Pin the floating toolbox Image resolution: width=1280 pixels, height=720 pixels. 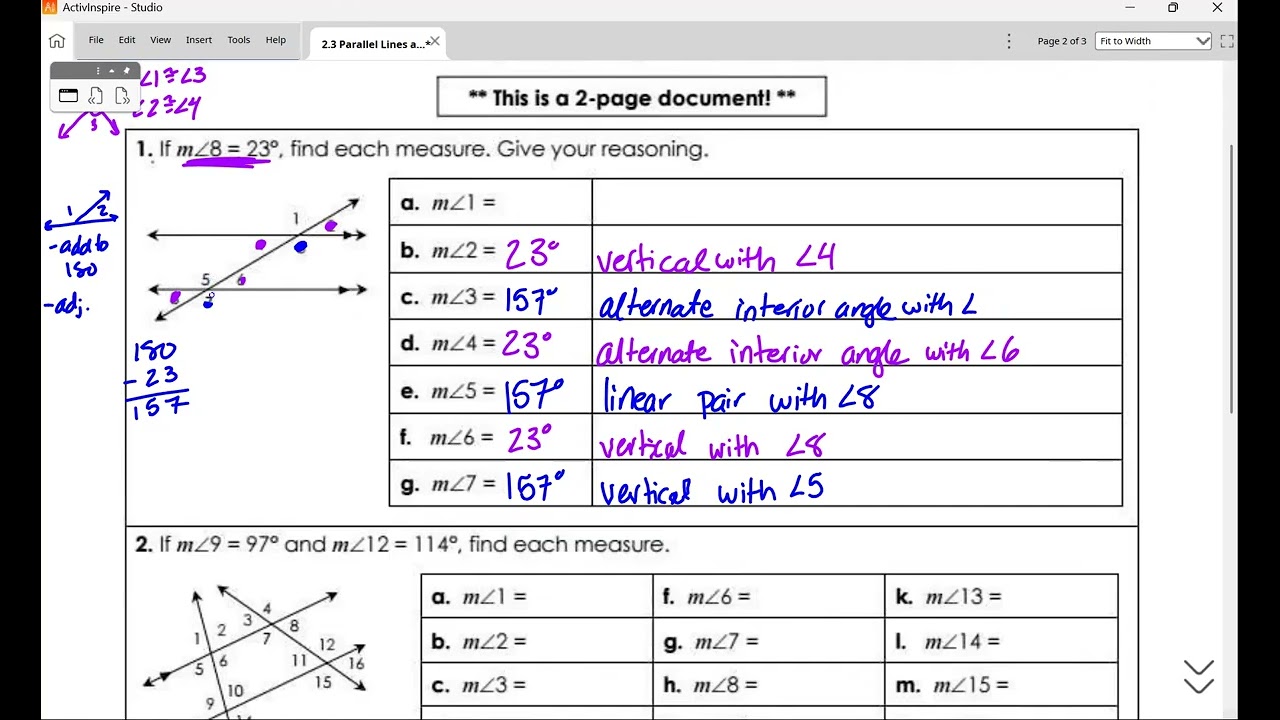click(x=126, y=71)
